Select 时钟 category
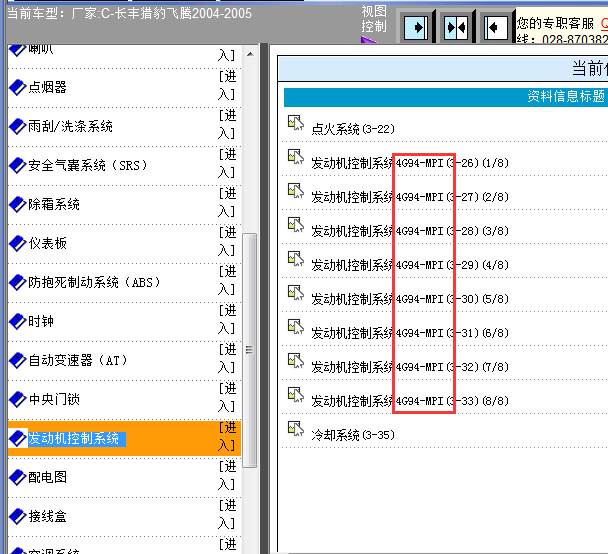The width and height of the screenshot is (608, 554). coord(41,321)
